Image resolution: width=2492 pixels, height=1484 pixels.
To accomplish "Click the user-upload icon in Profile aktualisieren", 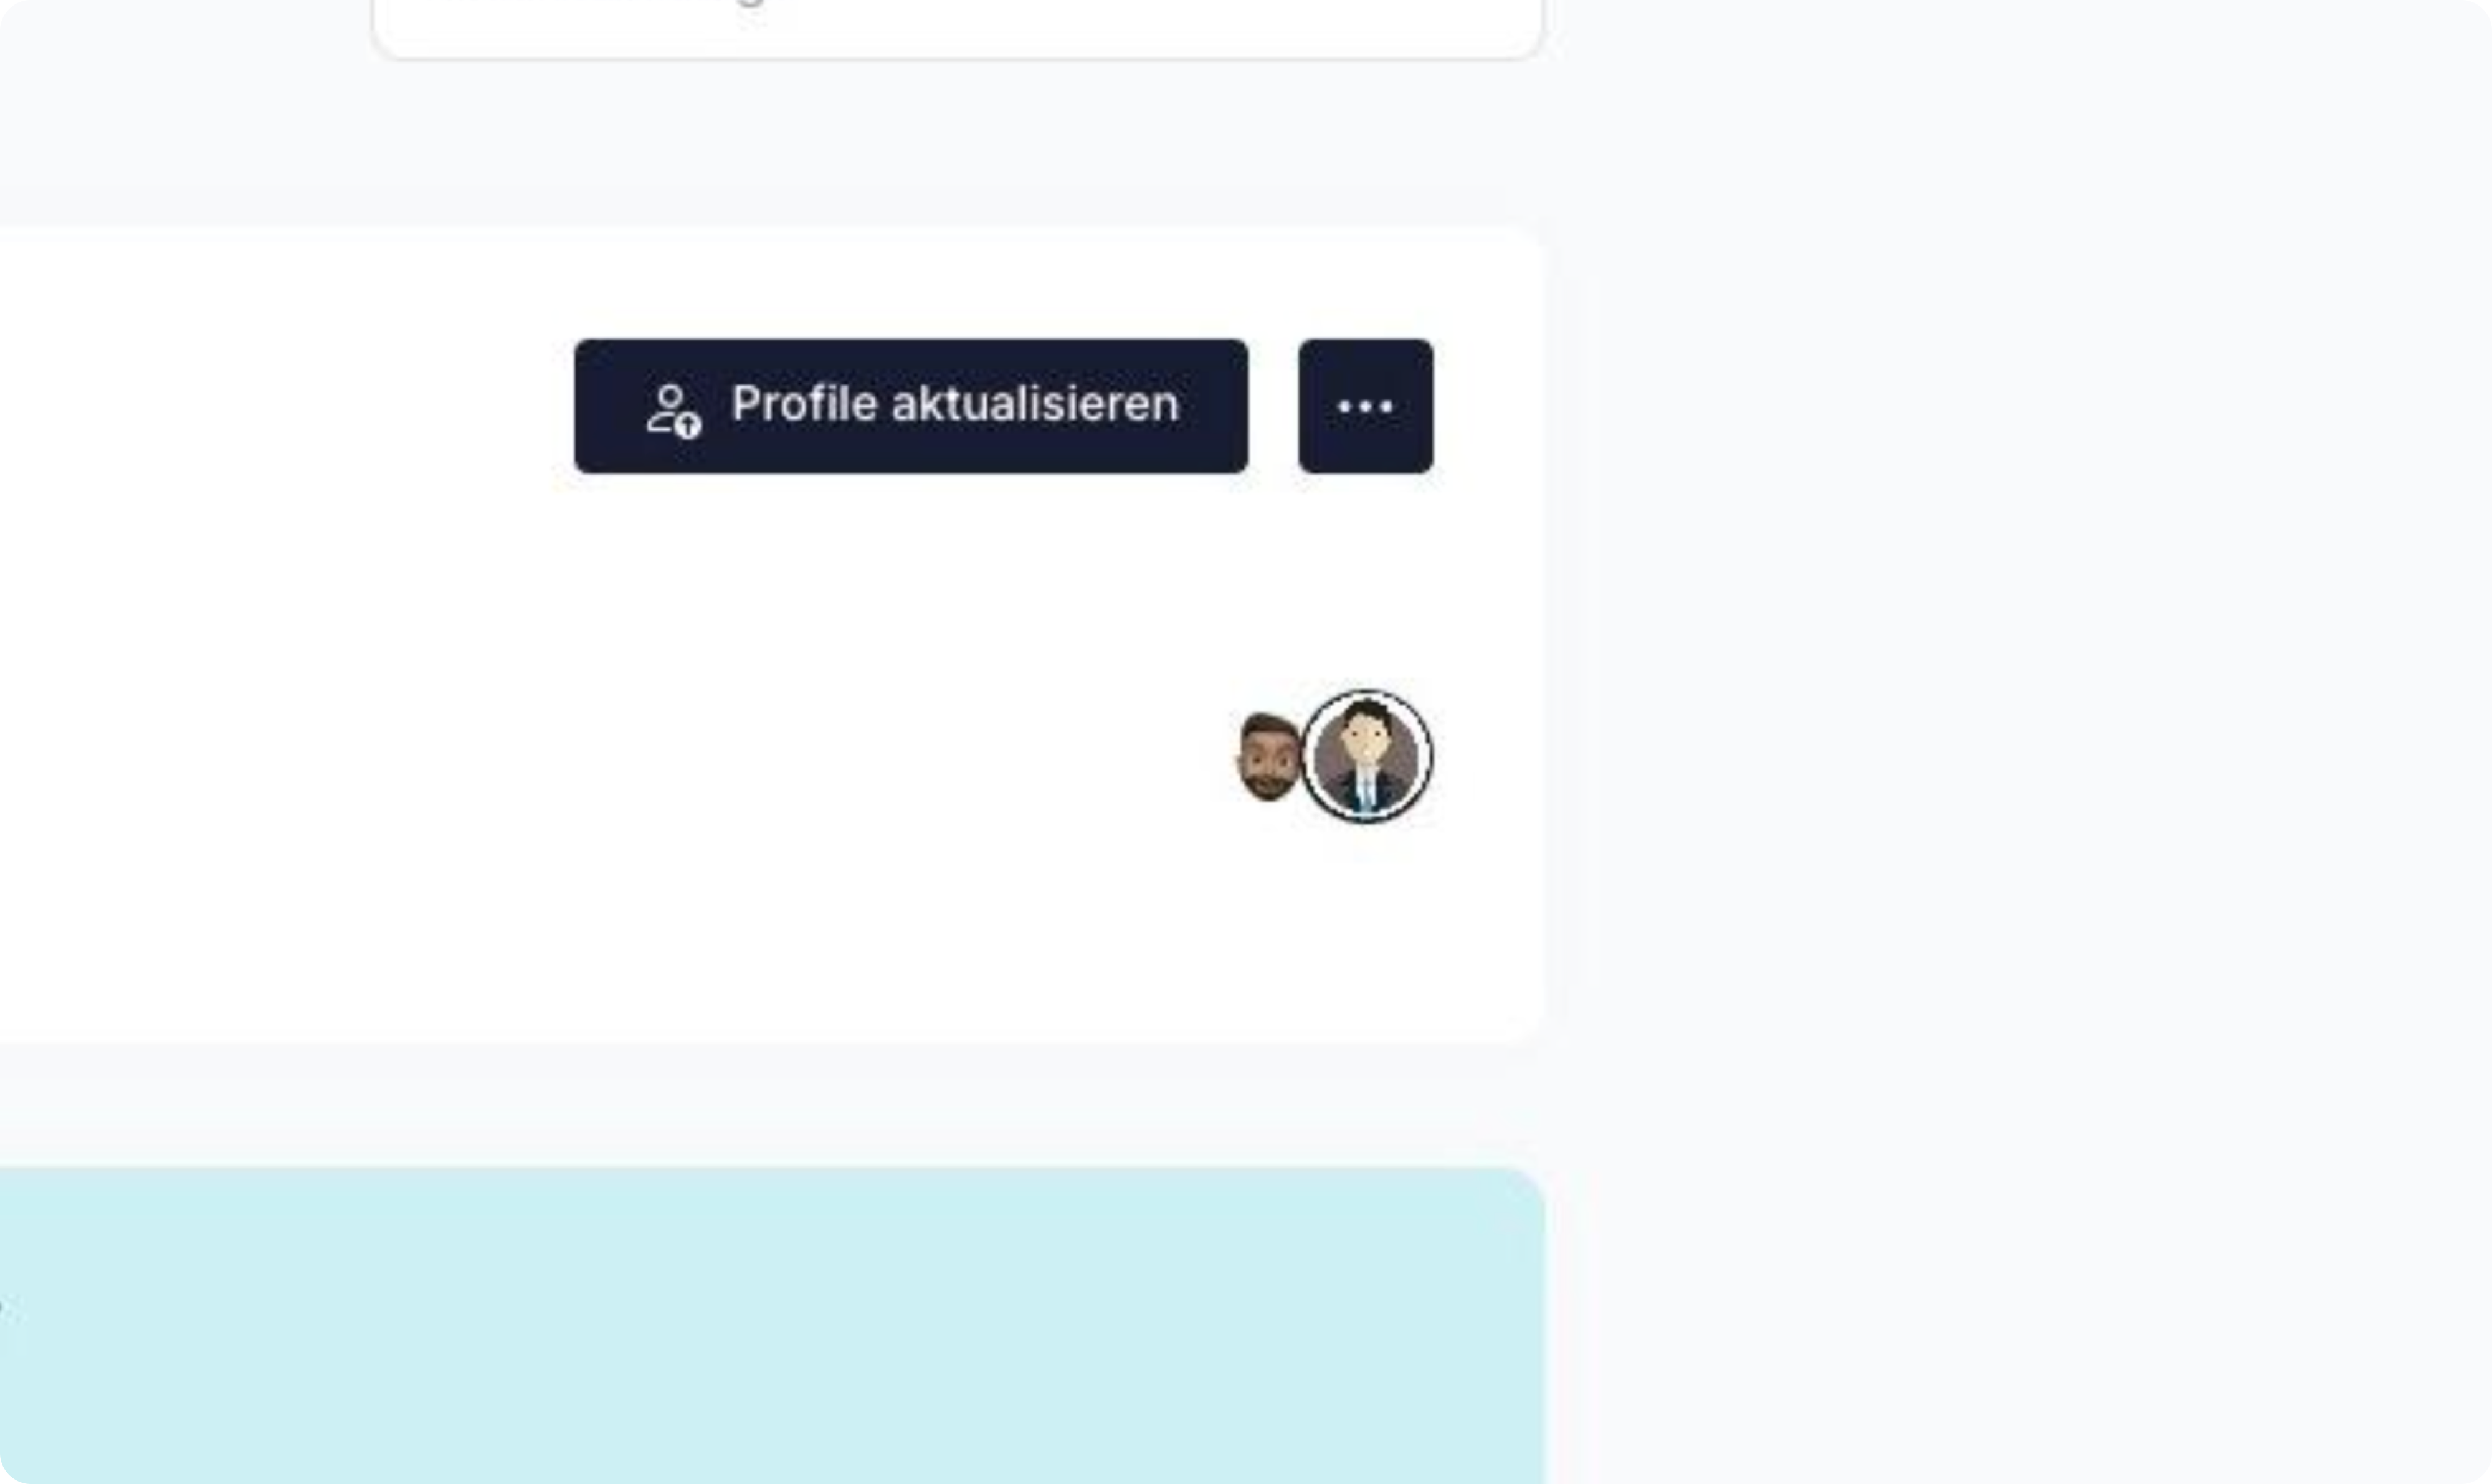I will click(673, 410).
